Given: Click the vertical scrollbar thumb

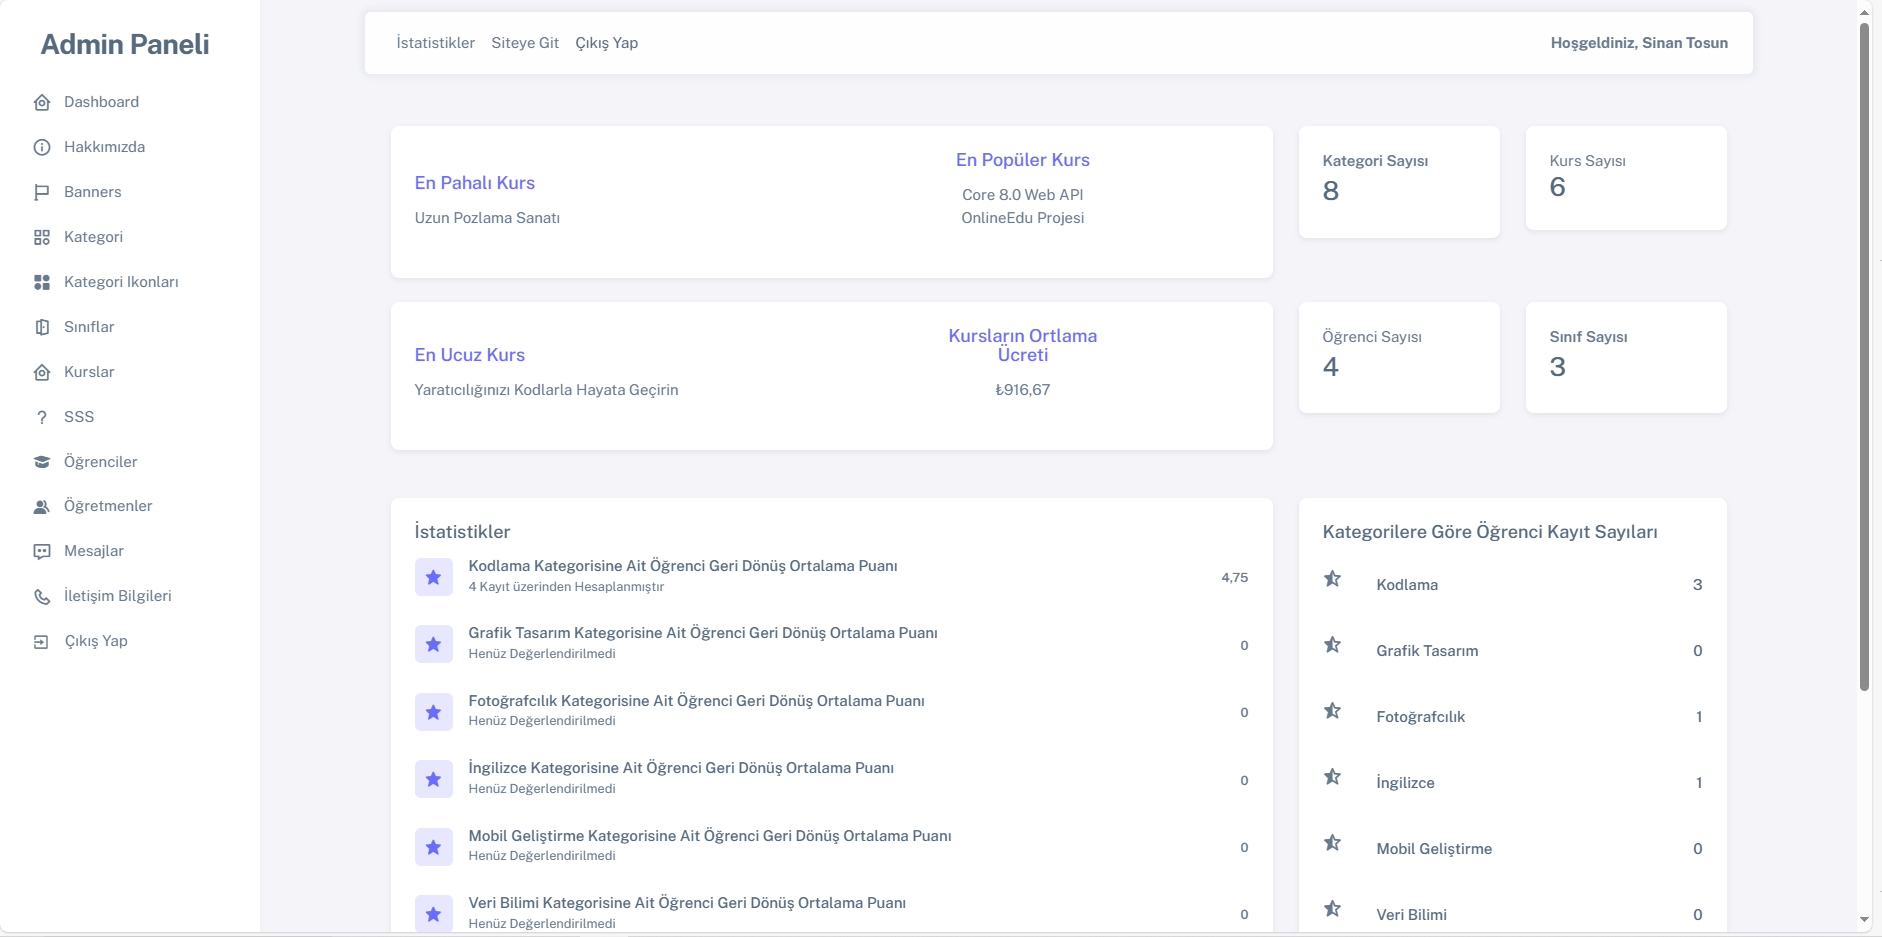Looking at the screenshot, I should pos(1864,355).
